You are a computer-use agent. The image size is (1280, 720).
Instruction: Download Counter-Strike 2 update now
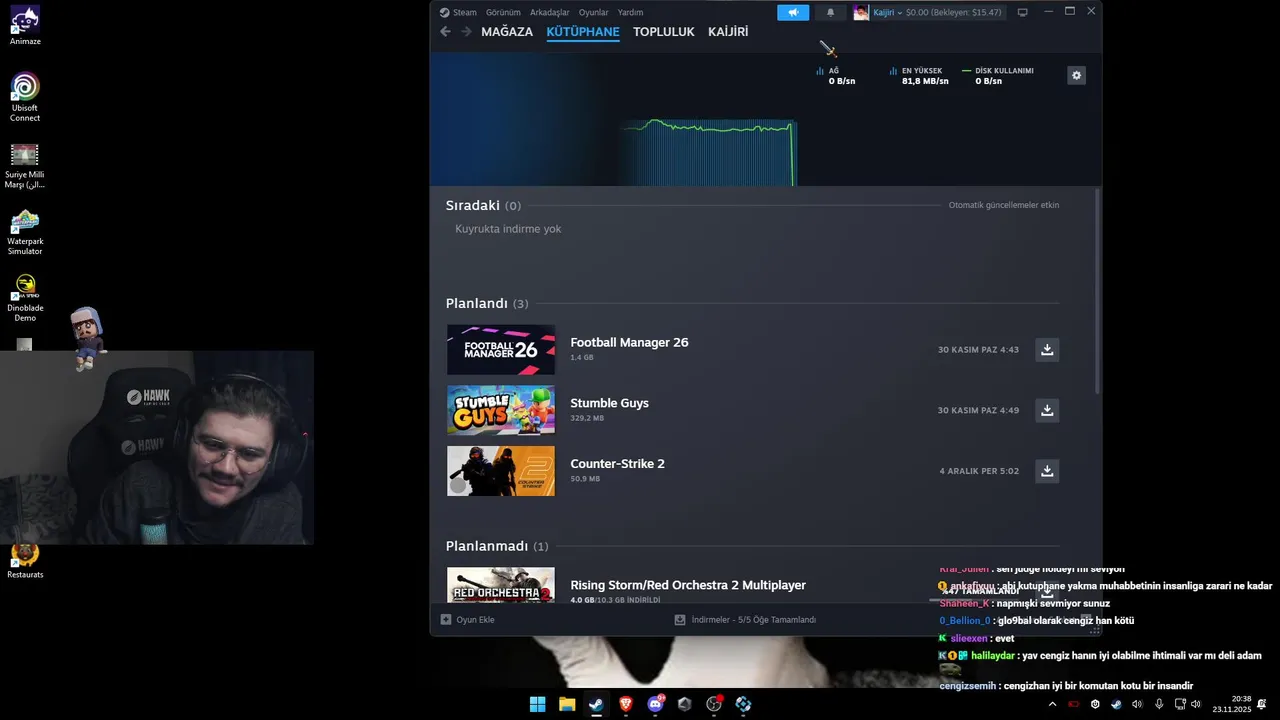tap(1047, 471)
